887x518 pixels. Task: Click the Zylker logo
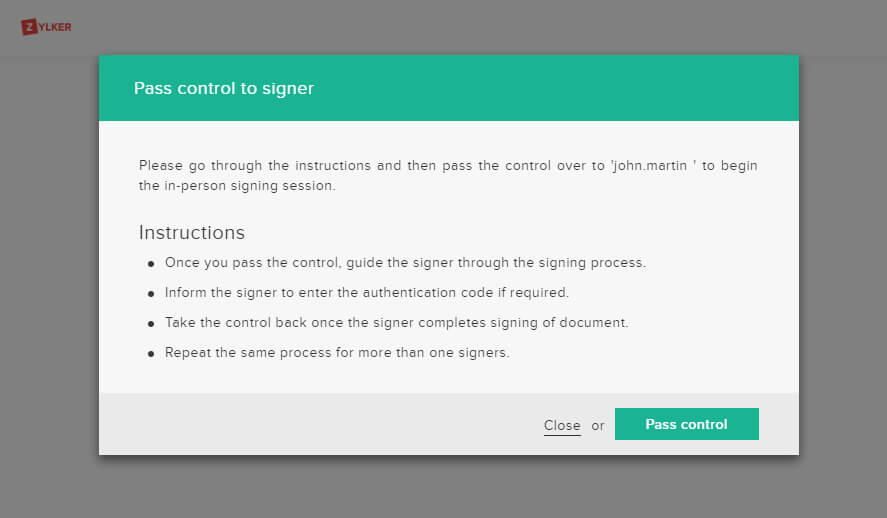46,27
